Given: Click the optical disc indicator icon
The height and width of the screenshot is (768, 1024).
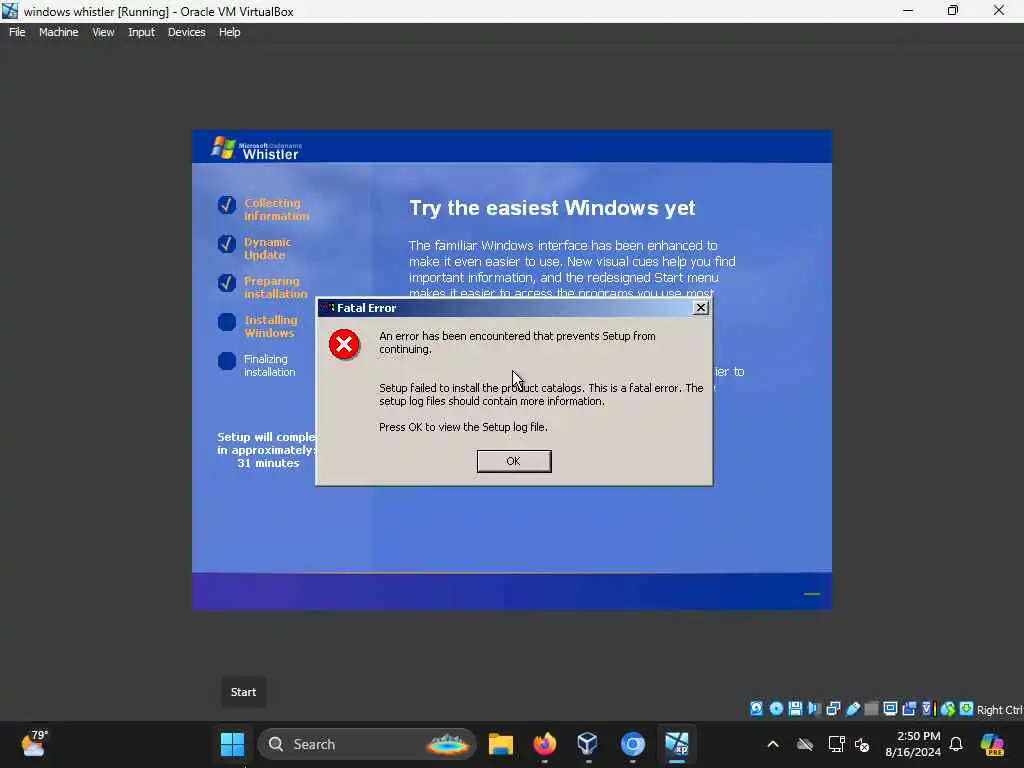Looking at the screenshot, I should (x=776, y=709).
